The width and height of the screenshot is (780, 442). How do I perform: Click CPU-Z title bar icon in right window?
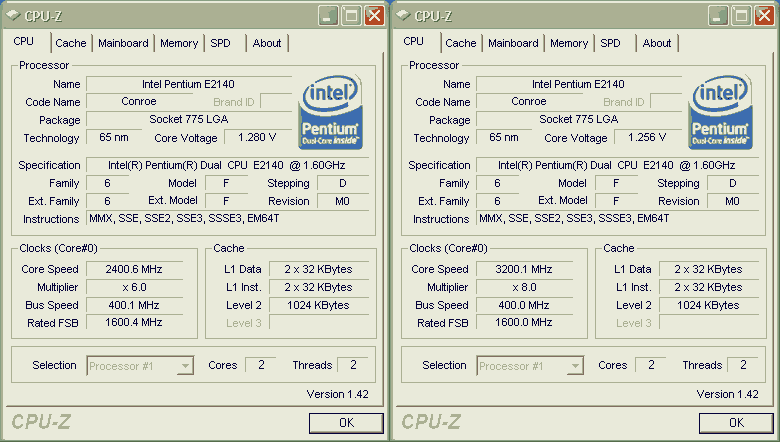coord(403,16)
